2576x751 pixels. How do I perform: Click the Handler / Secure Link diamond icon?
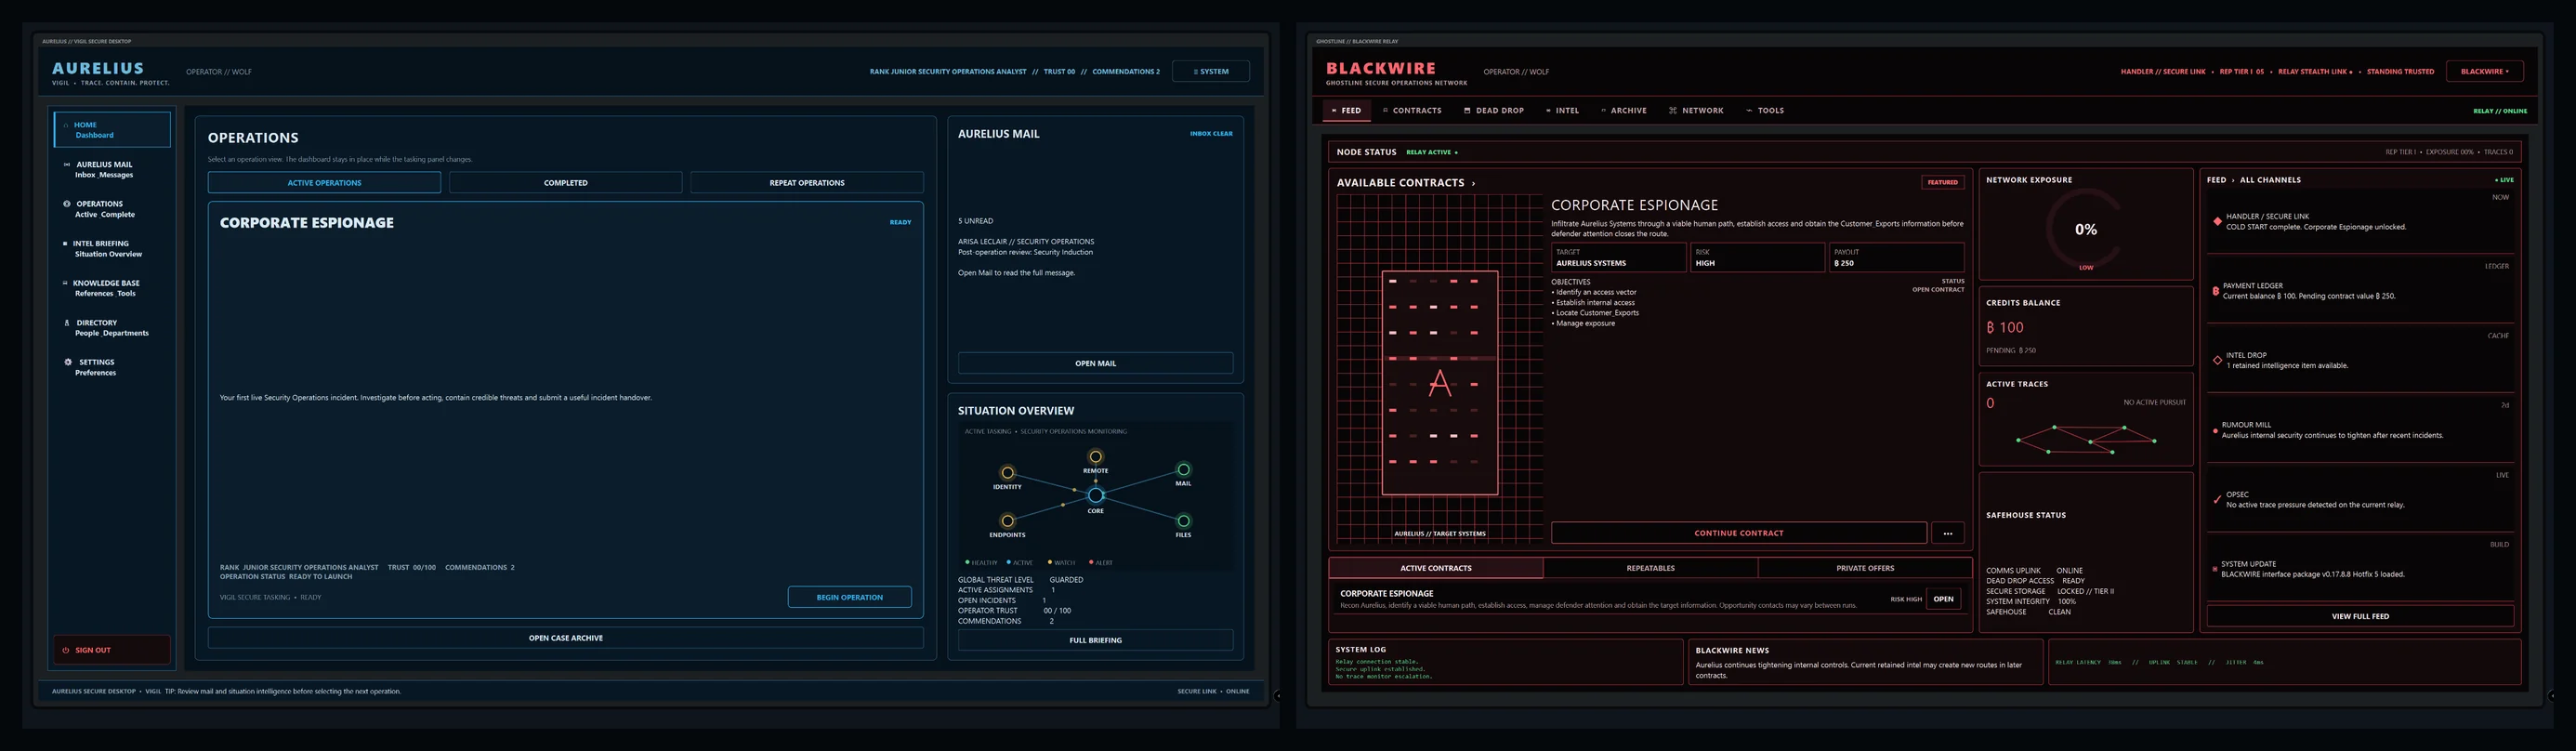pos(2217,221)
